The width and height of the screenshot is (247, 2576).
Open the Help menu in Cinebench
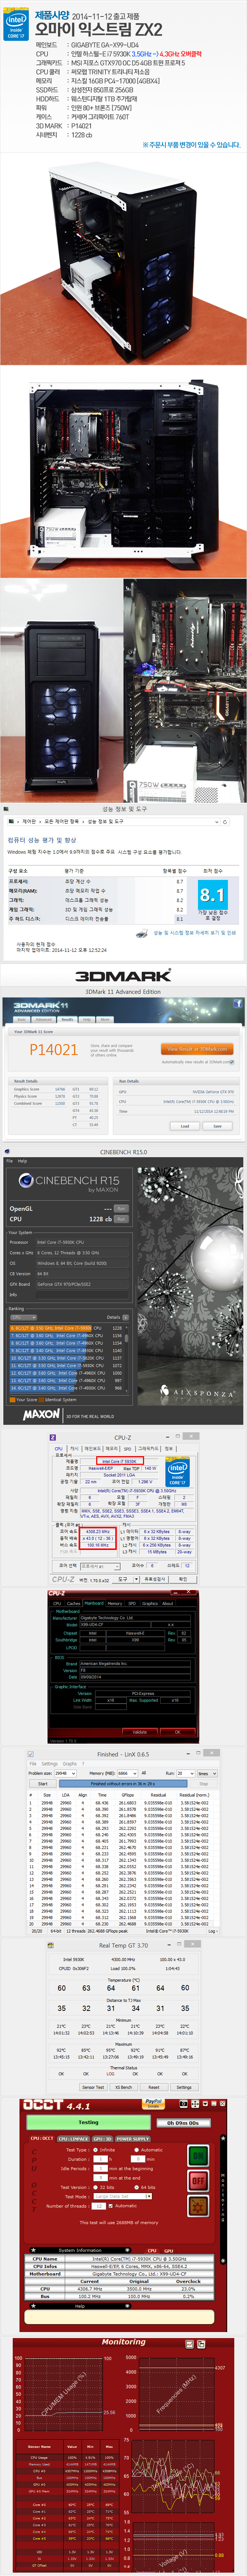click(22, 1161)
